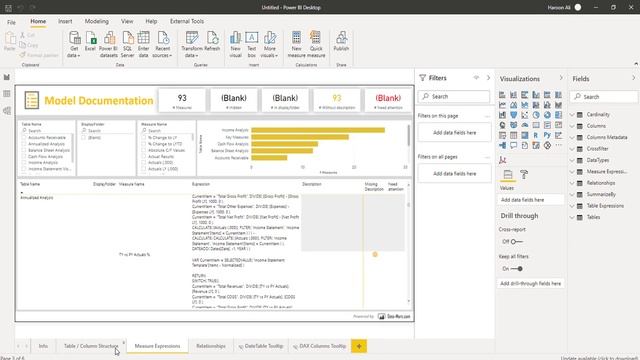Open the Format paint roller tab
Screen dimensions: 640x360
(524, 174)
